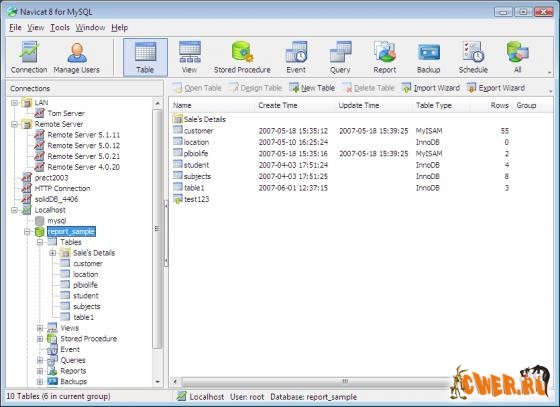
Task: Launch the Import Wizard
Action: tap(431, 88)
